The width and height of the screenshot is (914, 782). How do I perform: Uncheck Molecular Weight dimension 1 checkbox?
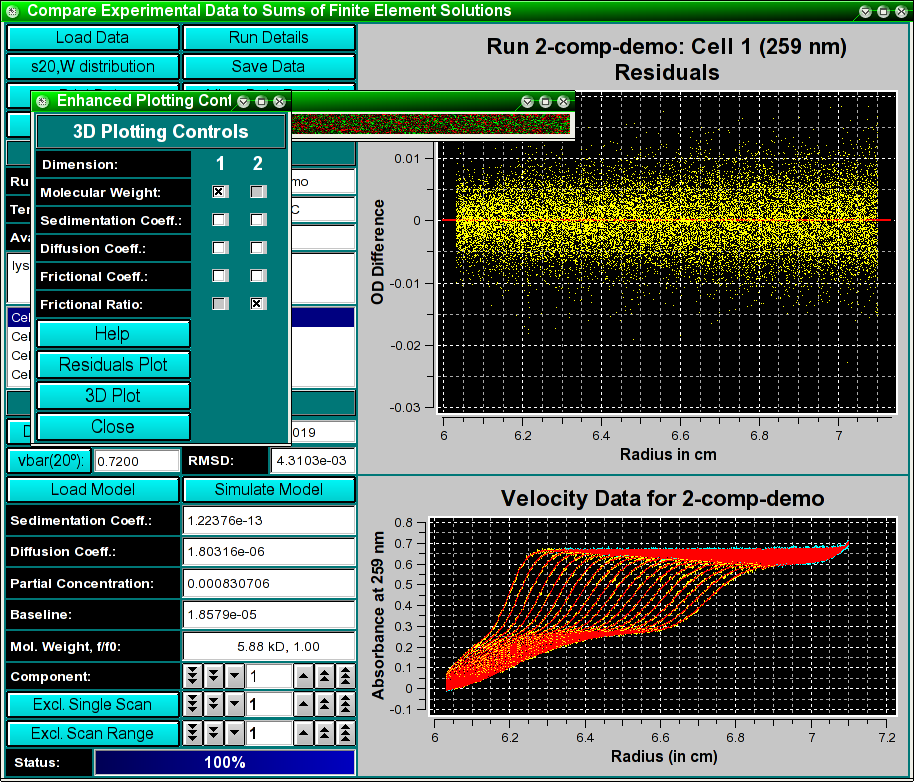pos(220,192)
